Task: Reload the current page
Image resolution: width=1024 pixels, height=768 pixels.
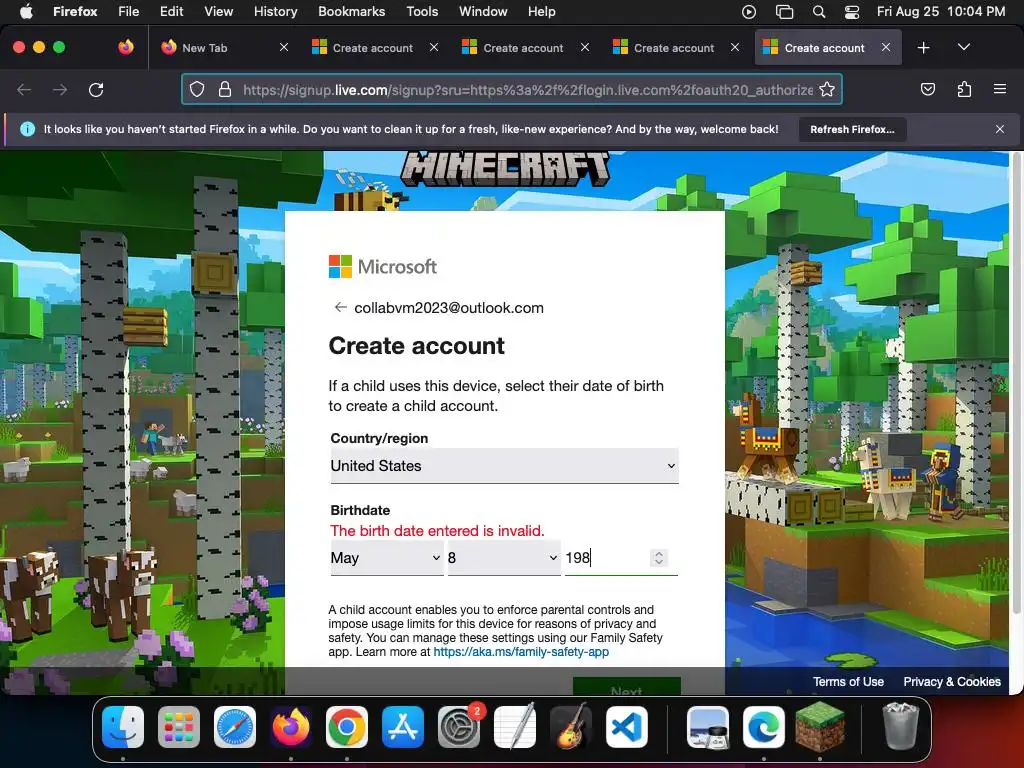Action: tap(96, 89)
